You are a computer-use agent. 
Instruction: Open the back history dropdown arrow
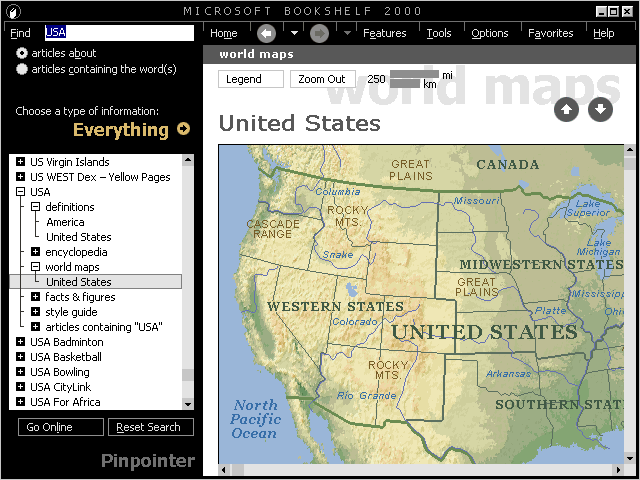[294, 33]
